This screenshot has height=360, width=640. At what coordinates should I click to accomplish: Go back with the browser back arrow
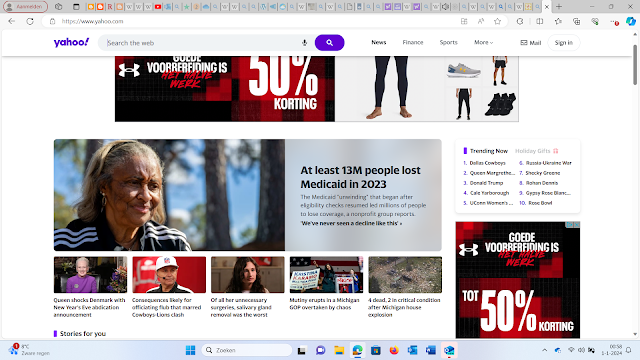pos(11,21)
